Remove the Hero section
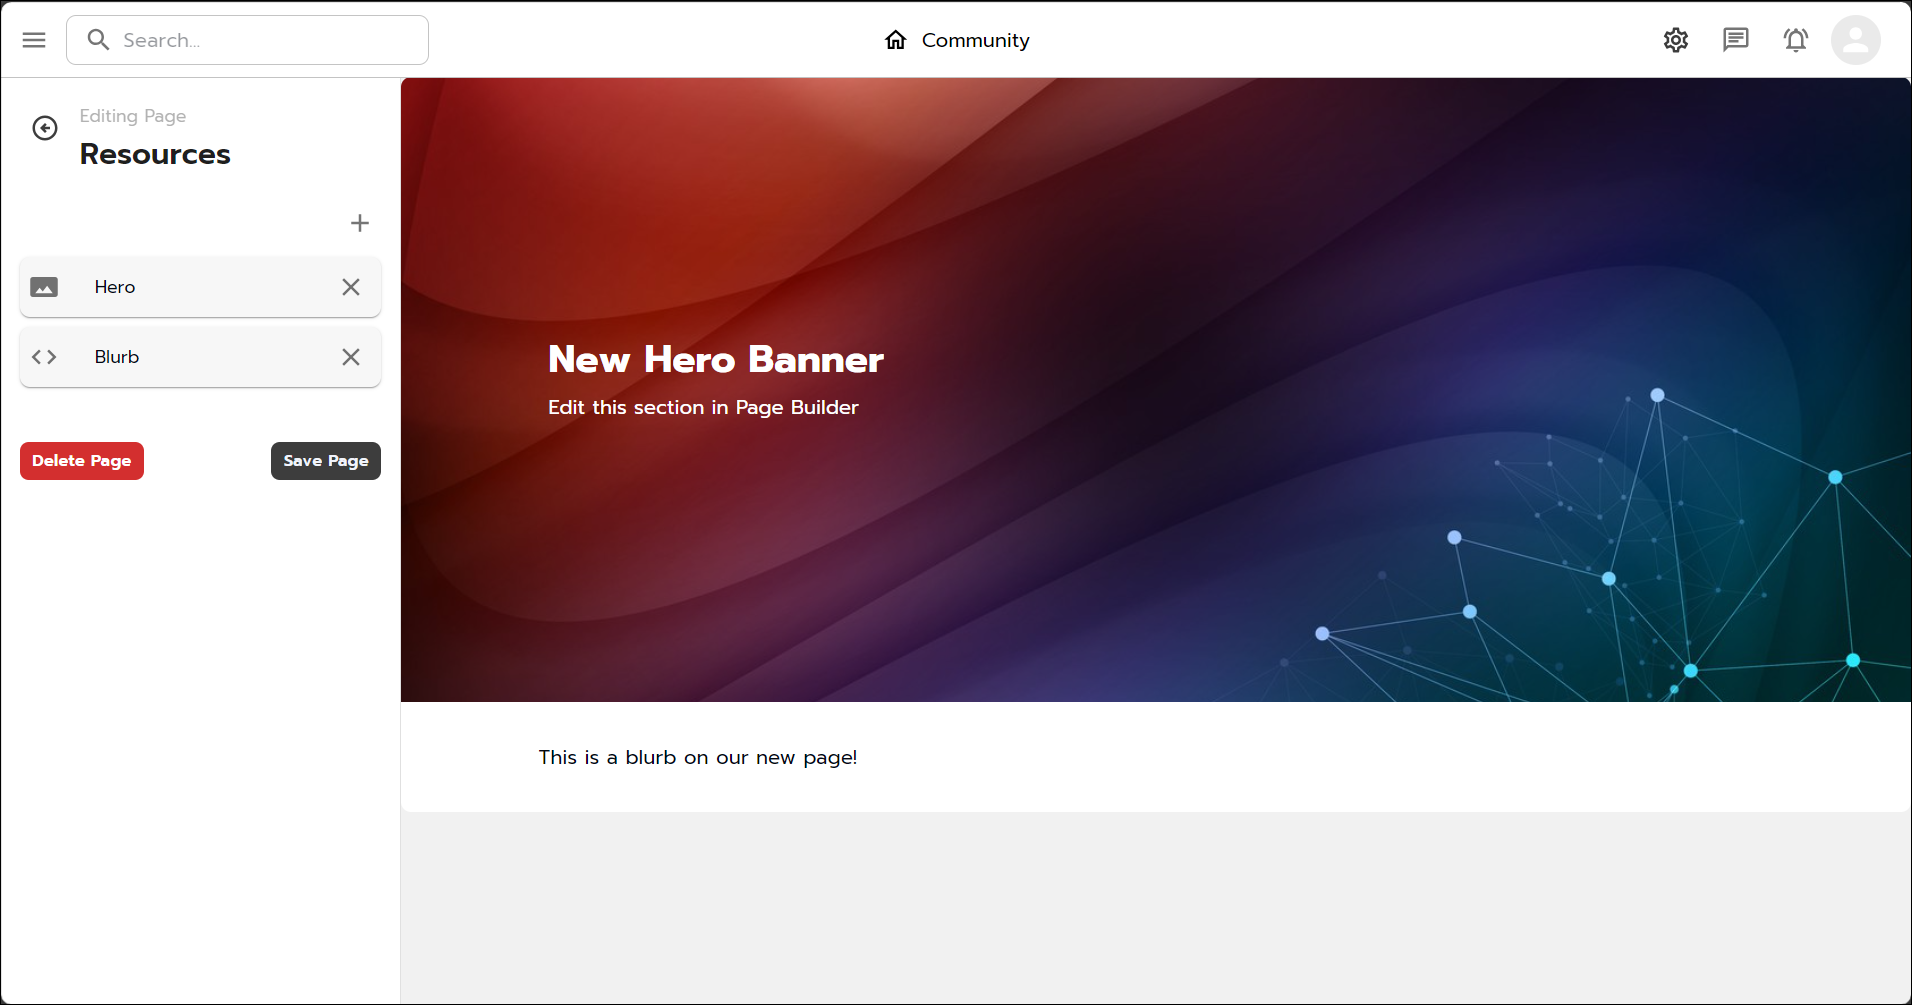This screenshot has height=1005, width=1912. coord(351,287)
